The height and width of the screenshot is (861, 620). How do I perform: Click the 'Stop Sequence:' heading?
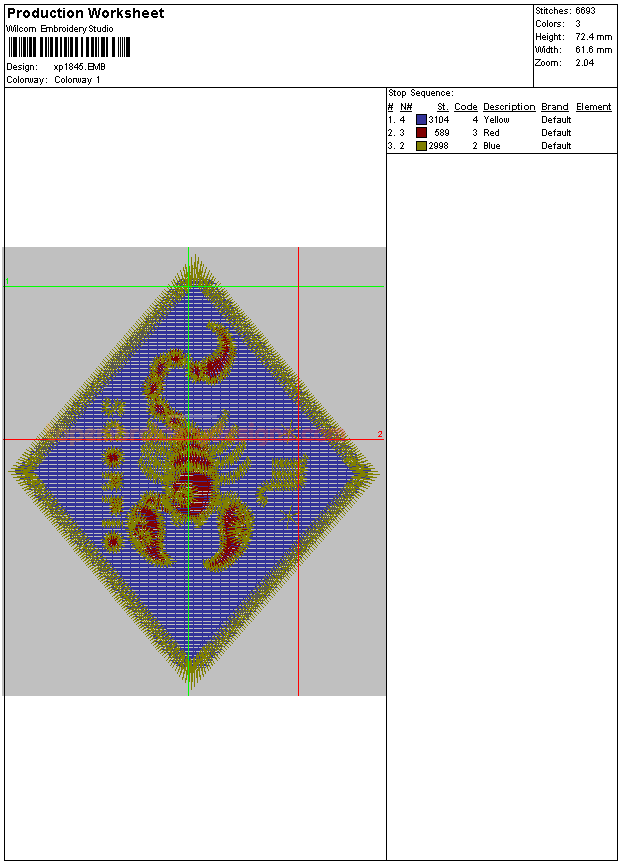[x=421, y=93]
